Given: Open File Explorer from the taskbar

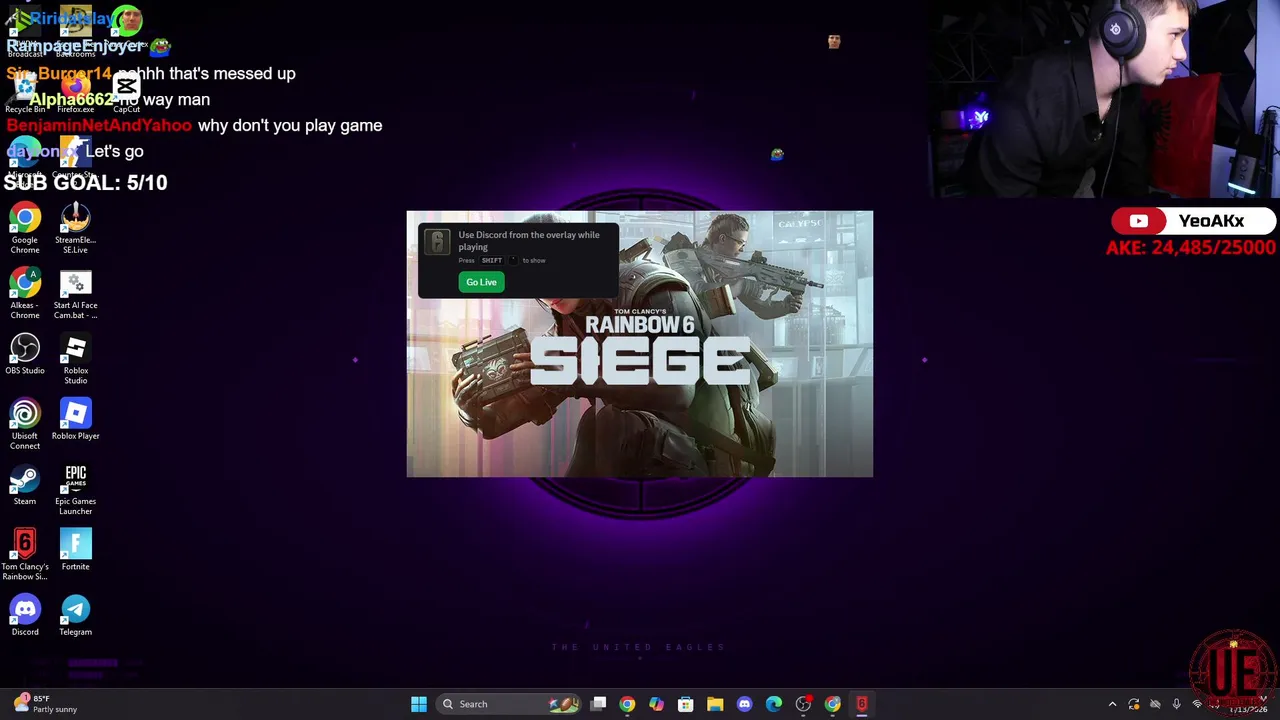Looking at the screenshot, I should point(715,704).
